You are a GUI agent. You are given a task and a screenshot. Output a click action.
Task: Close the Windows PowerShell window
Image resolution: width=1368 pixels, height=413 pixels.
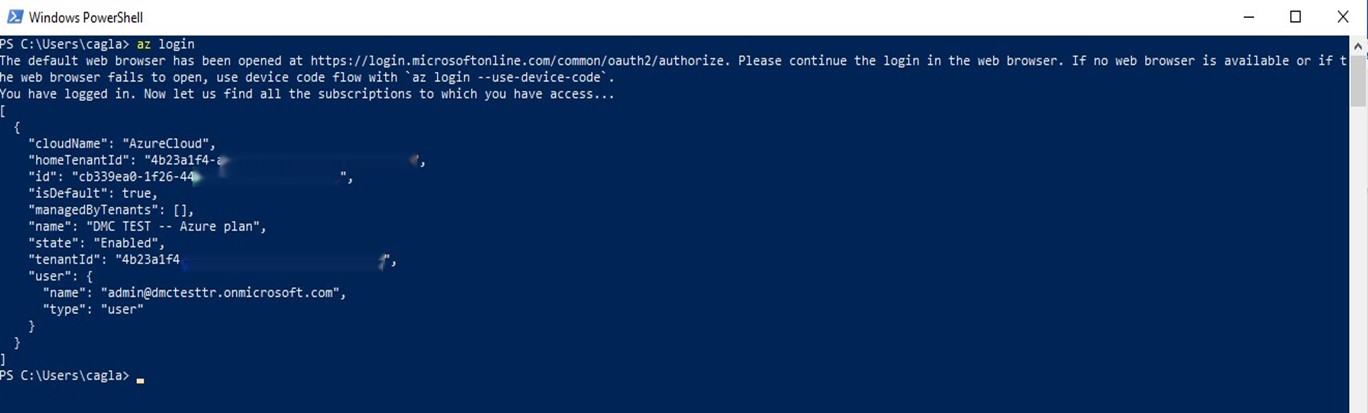(1343, 17)
